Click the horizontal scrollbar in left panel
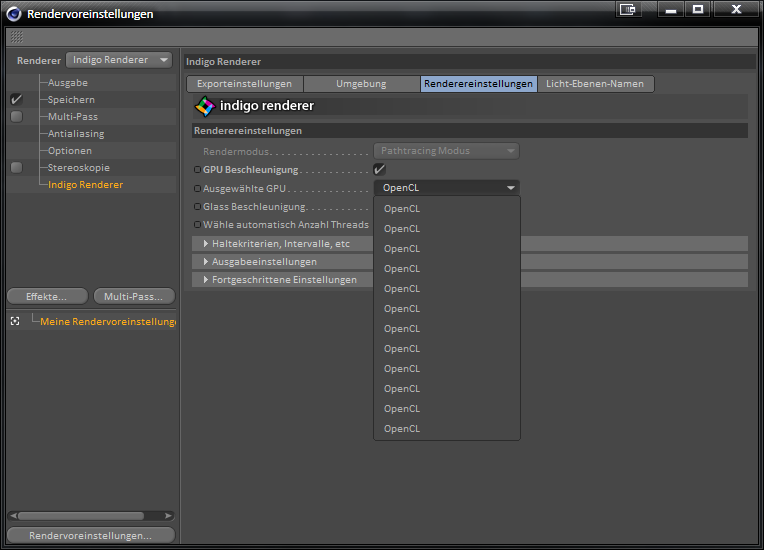 click(80, 516)
